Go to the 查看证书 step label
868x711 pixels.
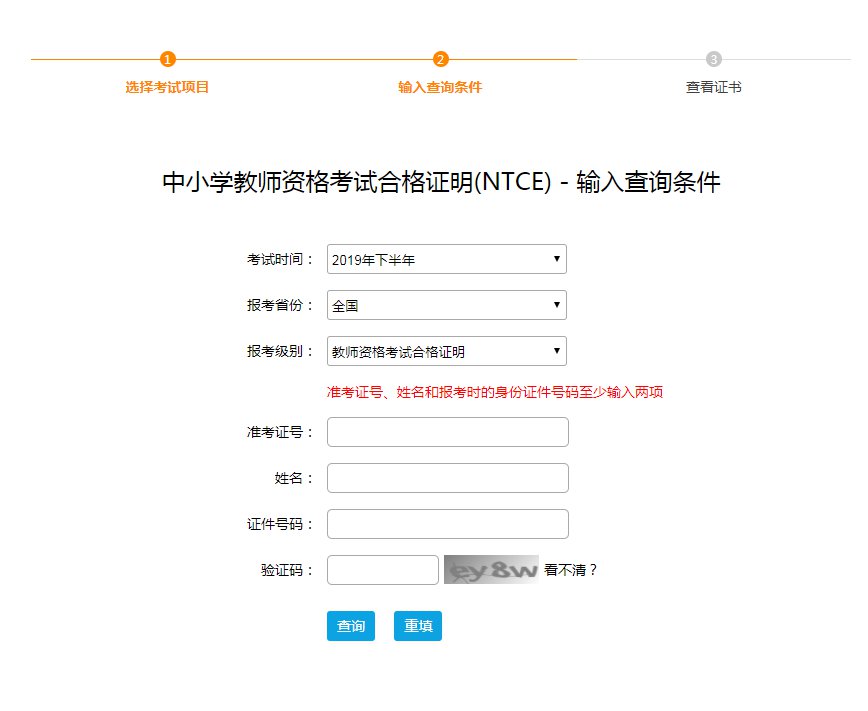[713, 87]
